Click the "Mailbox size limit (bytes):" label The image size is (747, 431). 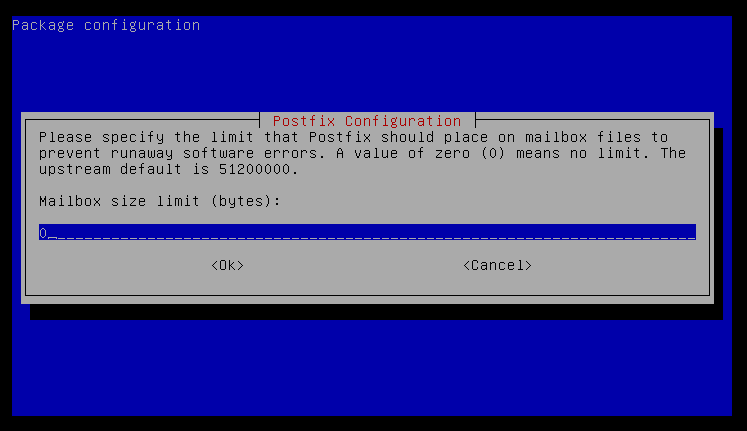pyautogui.click(x=160, y=201)
